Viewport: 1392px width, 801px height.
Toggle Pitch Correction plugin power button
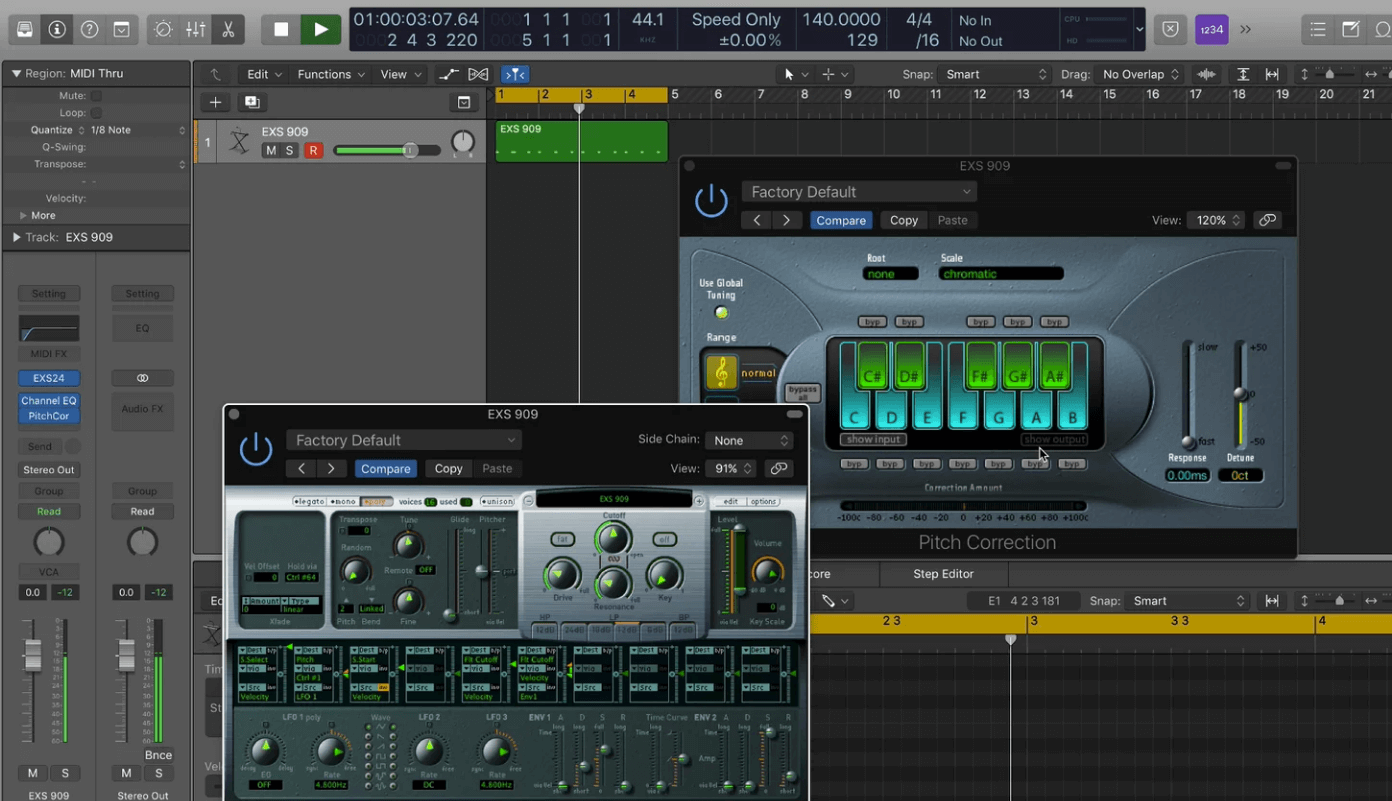[711, 201]
